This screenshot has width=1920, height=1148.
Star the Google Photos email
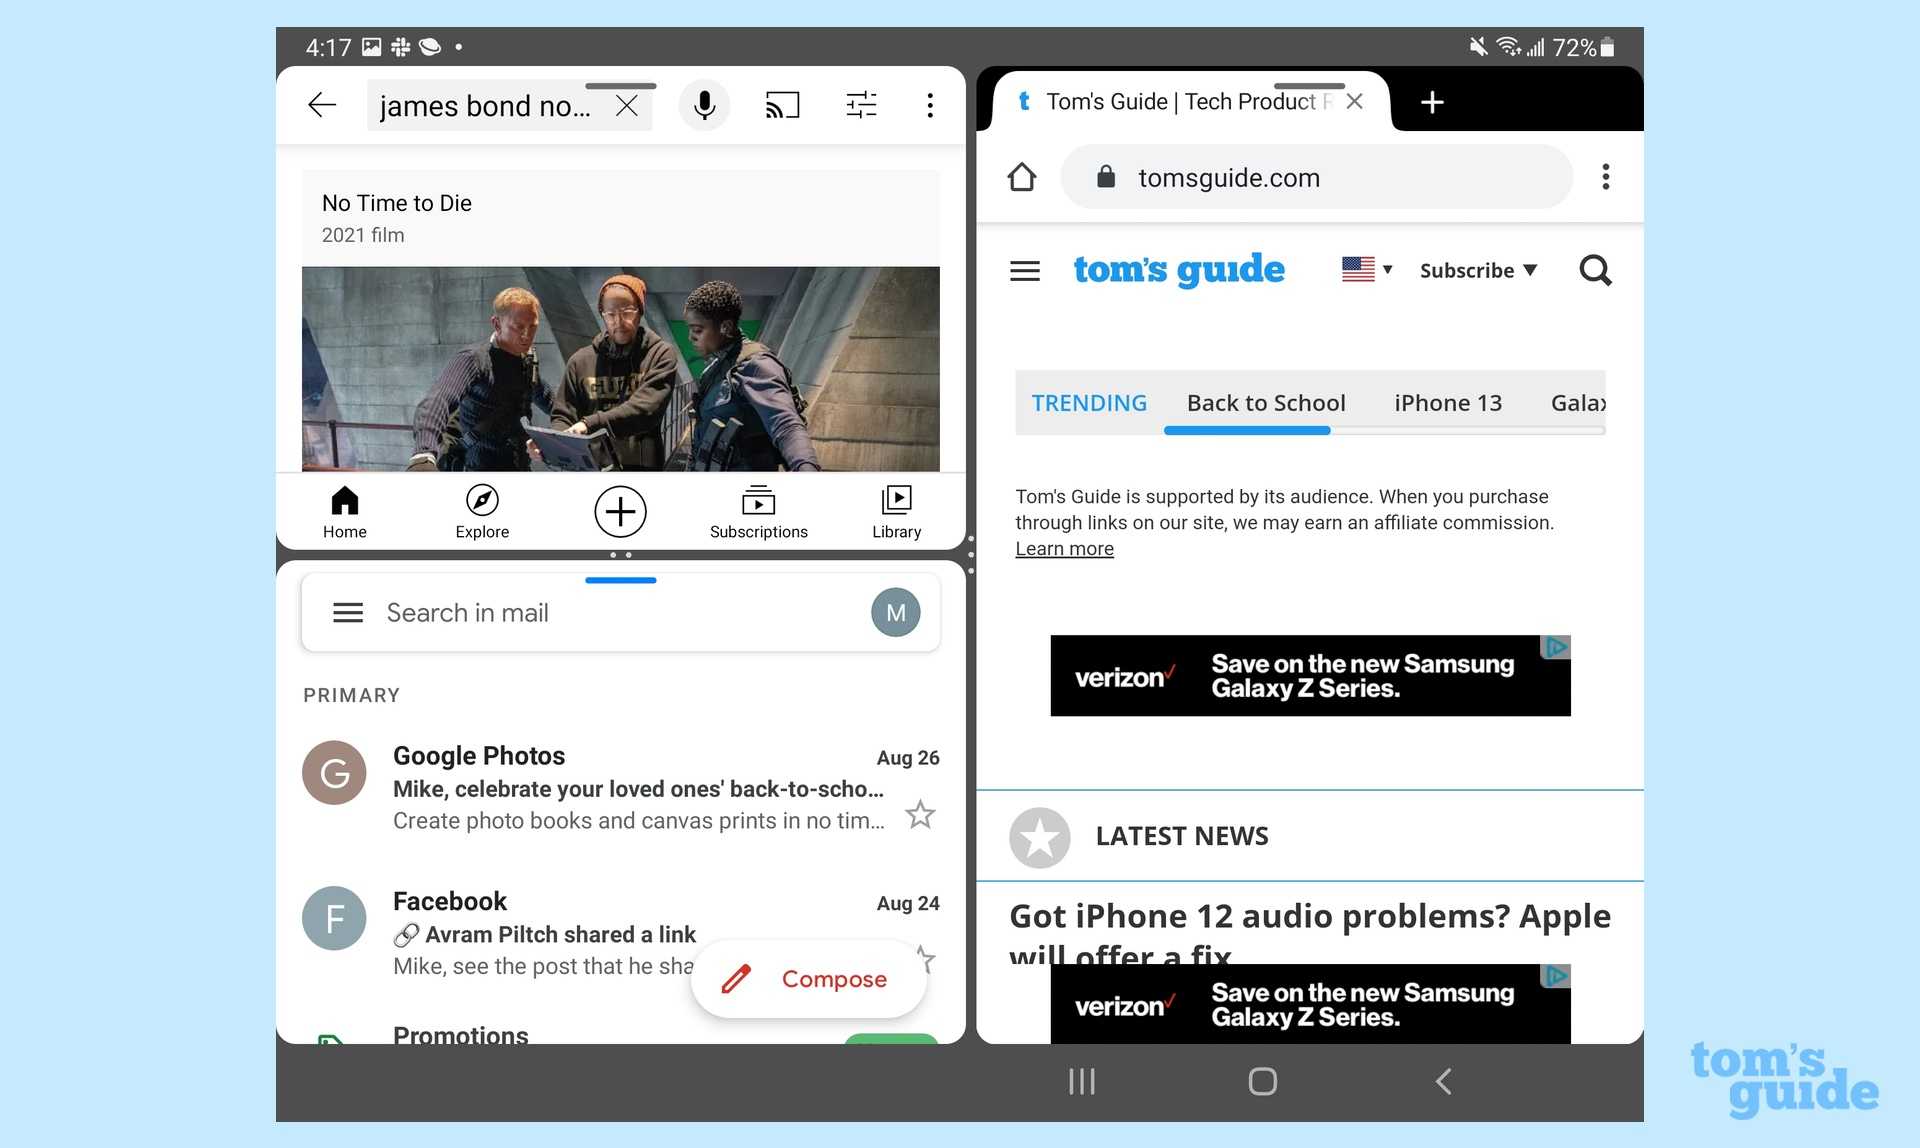(x=920, y=815)
